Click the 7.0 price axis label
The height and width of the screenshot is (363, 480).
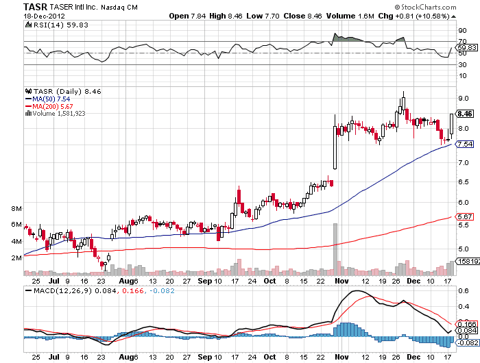click(464, 163)
